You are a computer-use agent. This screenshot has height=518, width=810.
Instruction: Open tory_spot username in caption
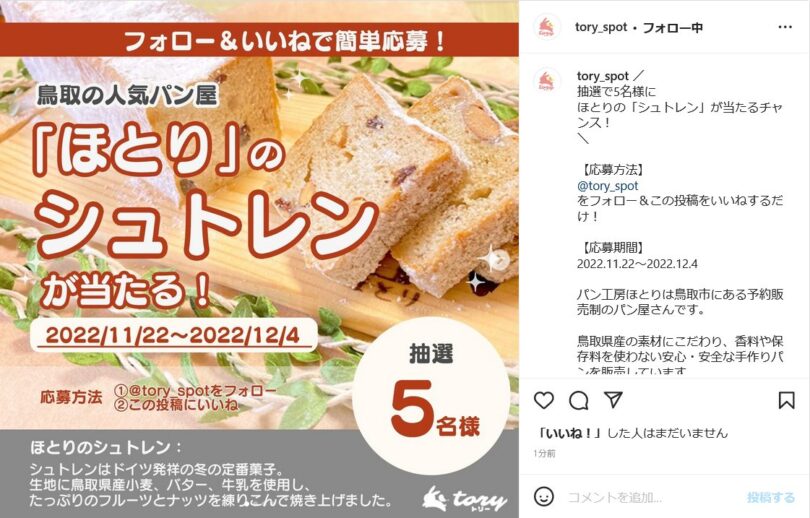pos(603,76)
